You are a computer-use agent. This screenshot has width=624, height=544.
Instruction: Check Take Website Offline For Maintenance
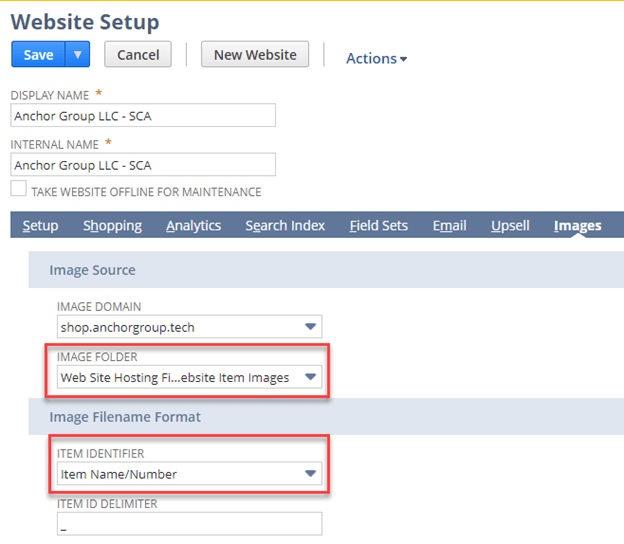tap(19, 189)
